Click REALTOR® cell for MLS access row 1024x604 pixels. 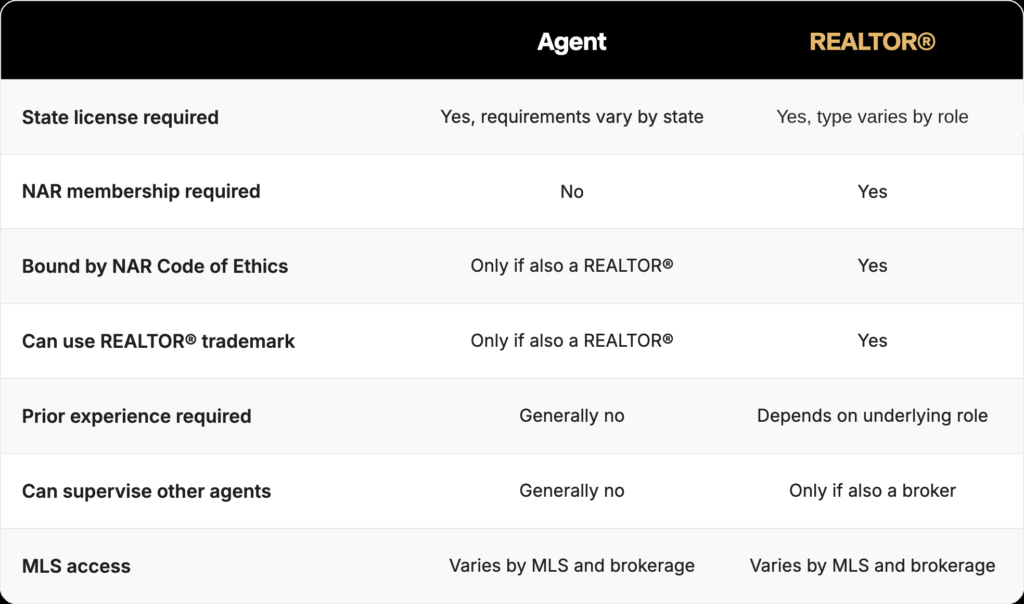(872, 565)
